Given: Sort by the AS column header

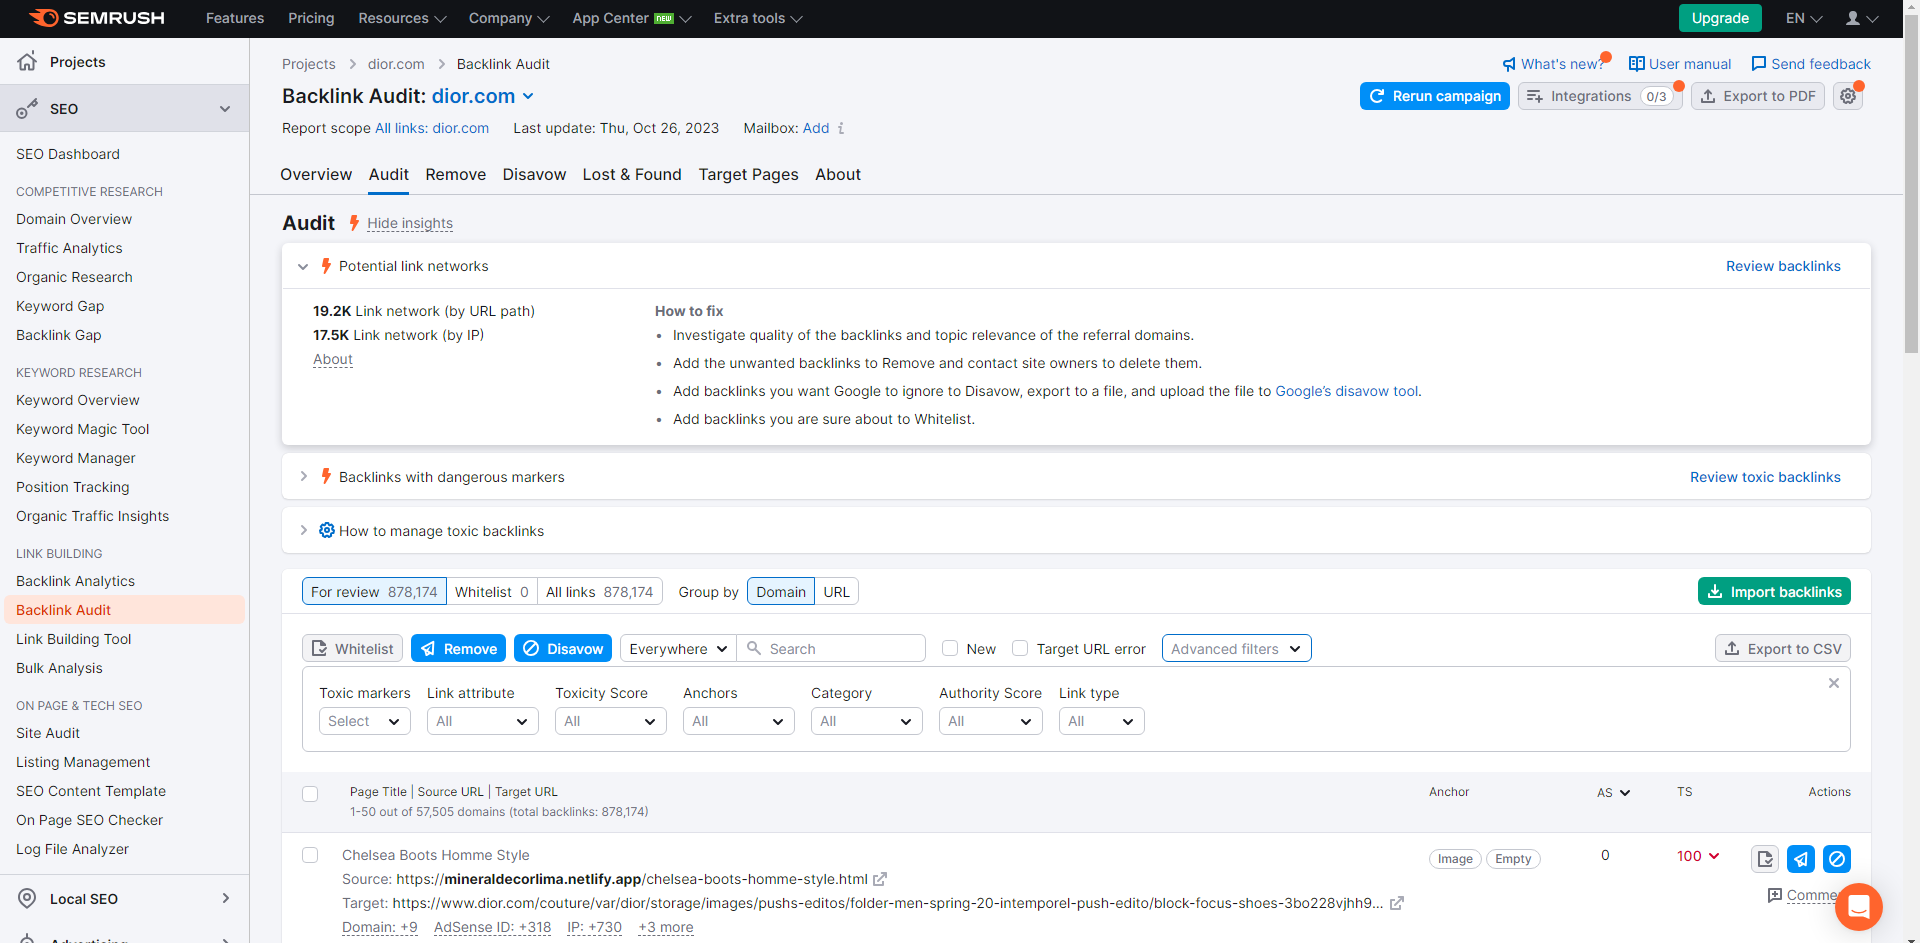Looking at the screenshot, I should 1613,792.
